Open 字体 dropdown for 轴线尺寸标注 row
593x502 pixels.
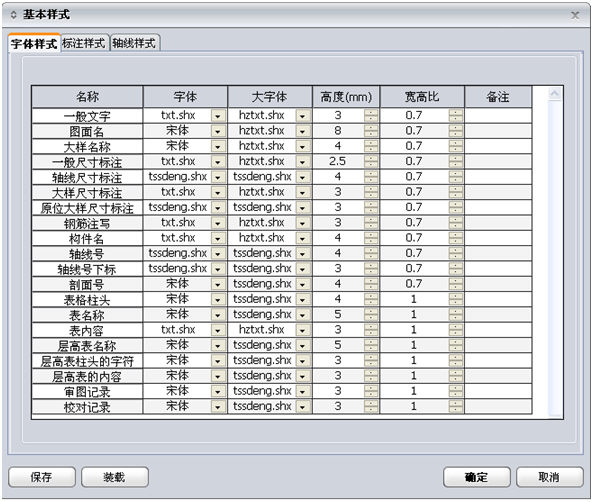(218, 177)
